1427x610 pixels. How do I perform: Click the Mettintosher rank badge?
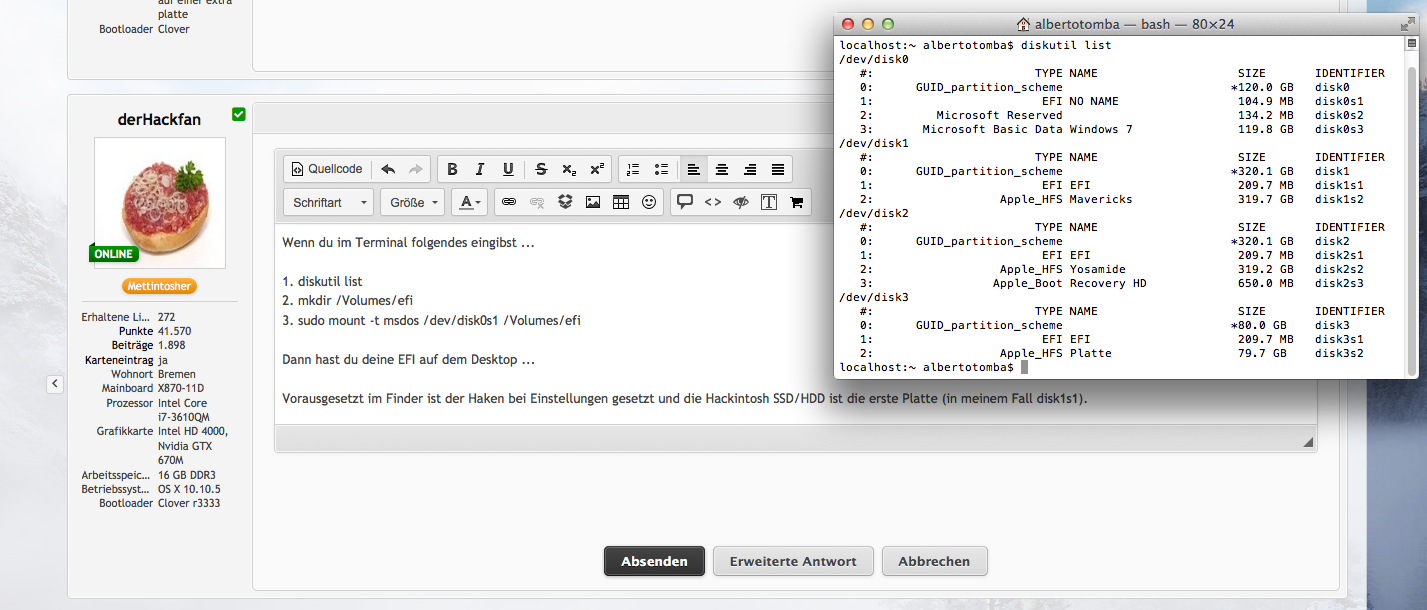click(x=160, y=286)
